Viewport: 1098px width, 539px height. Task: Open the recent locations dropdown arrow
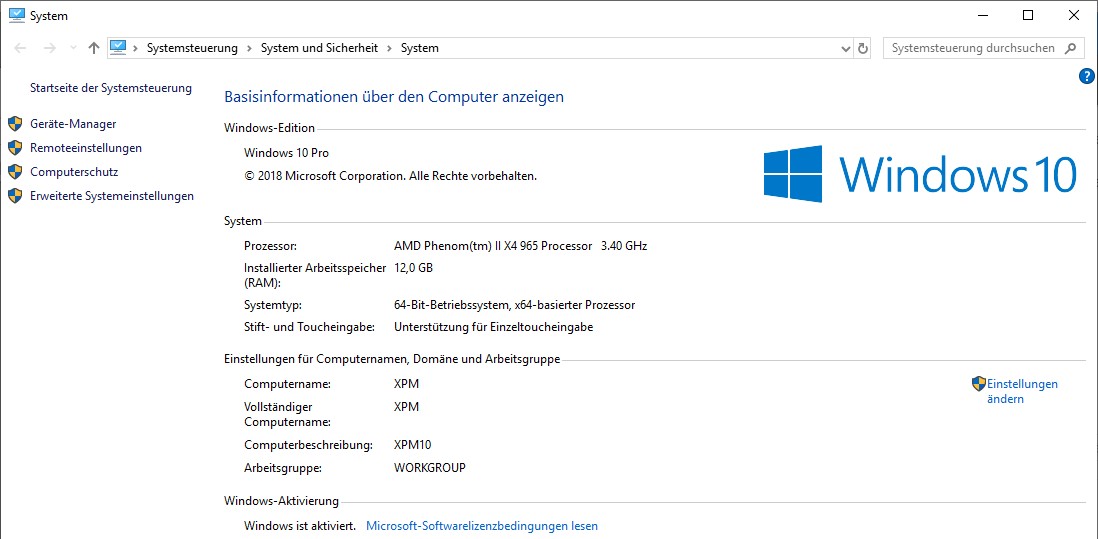point(74,48)
